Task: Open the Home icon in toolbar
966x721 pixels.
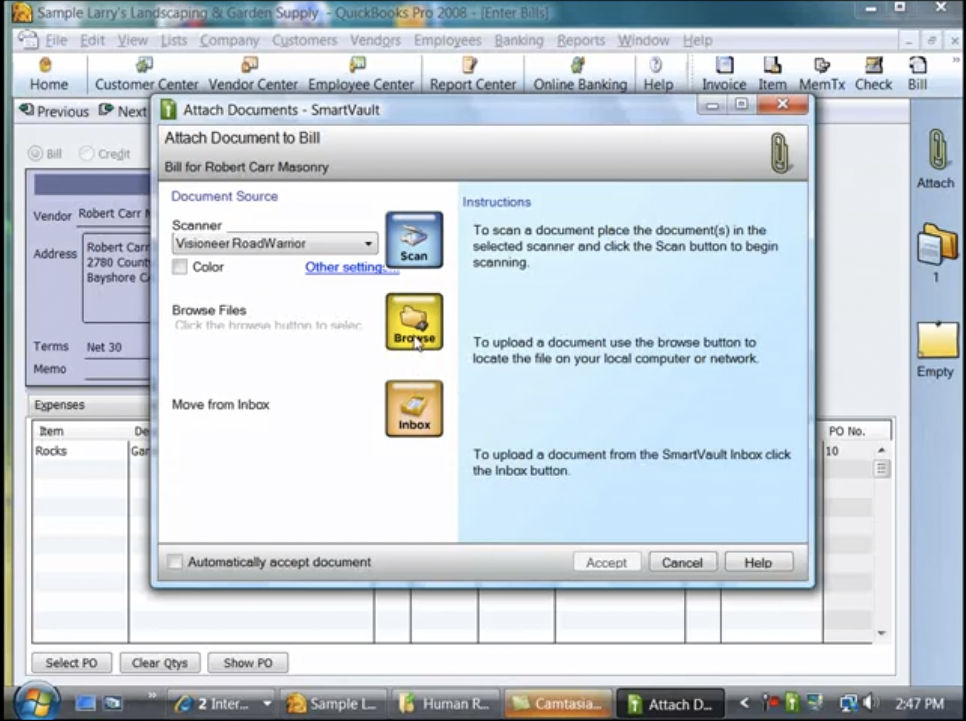Action: pyautogui.click(x=48, y=74)
